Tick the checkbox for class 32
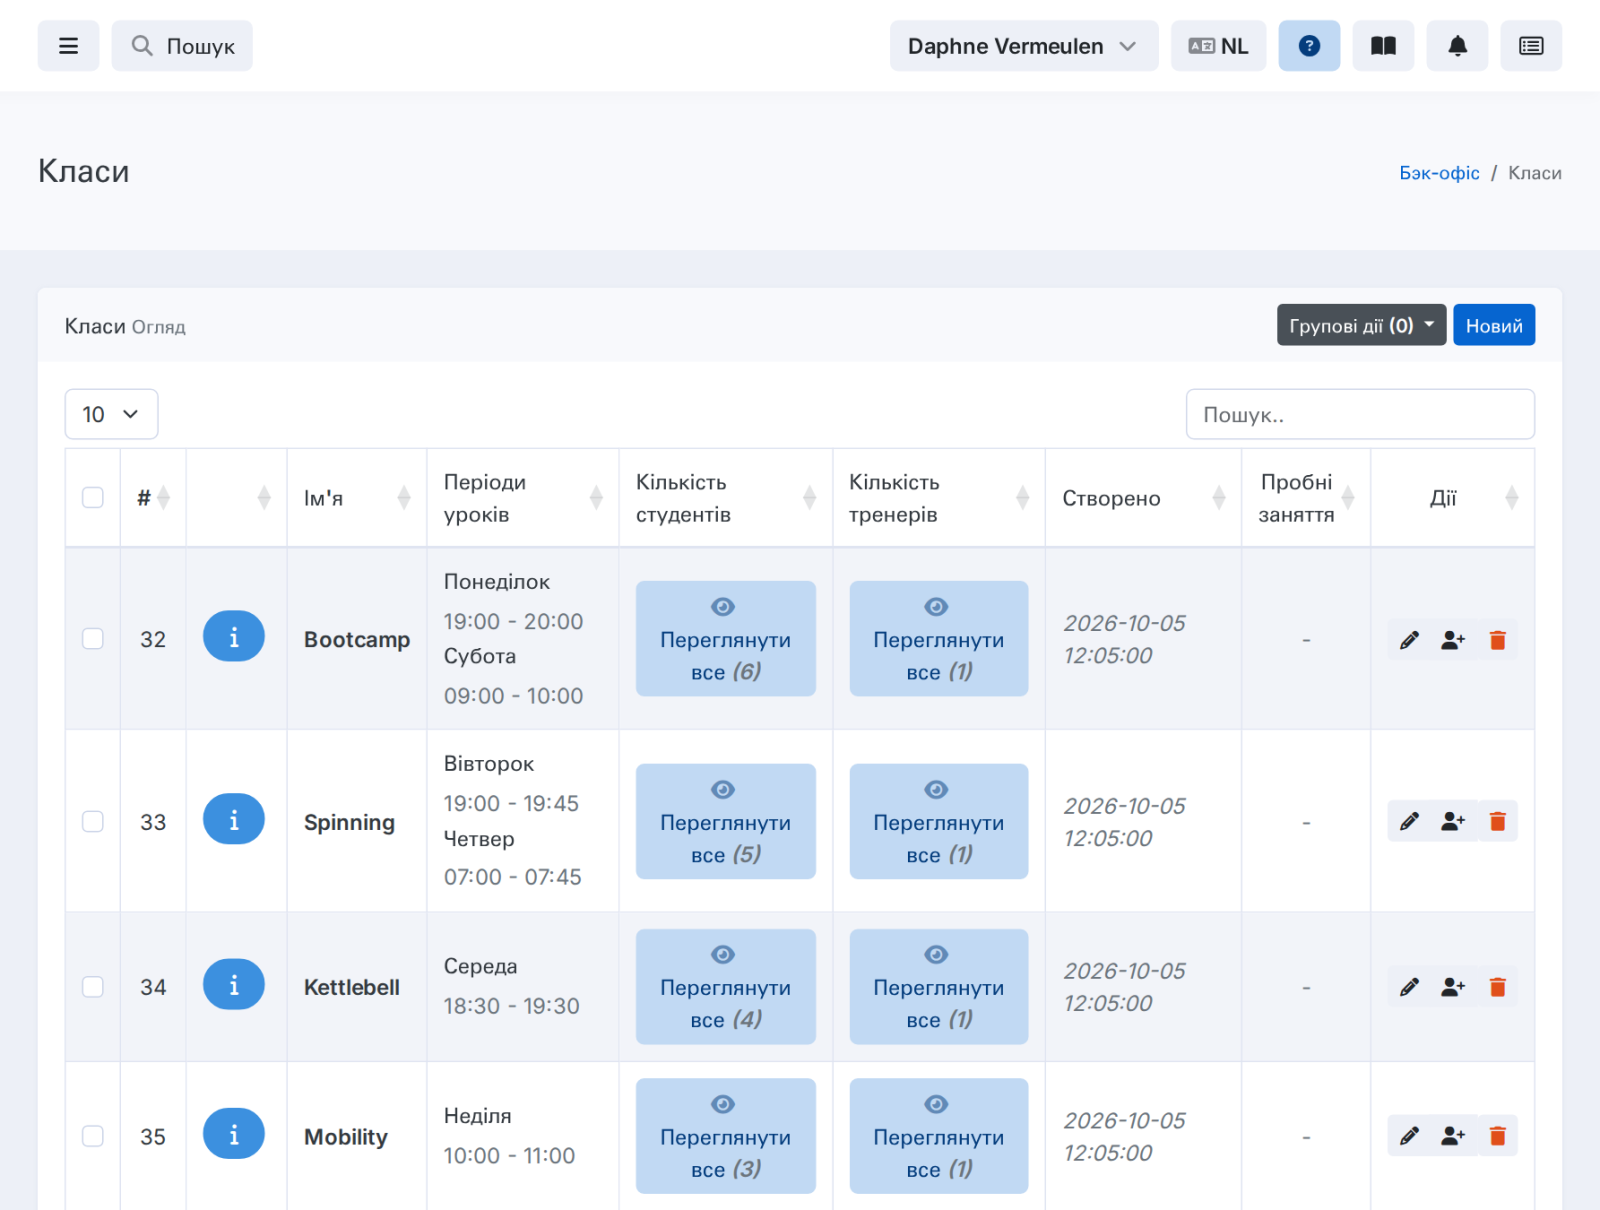 (93, 638)
